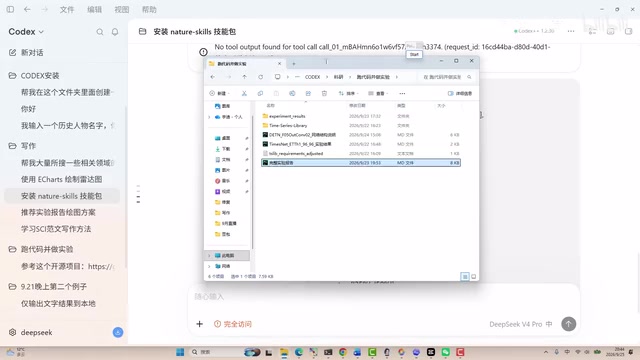Click the plus attach button in chat input
This screenshot has width=640, height=360.
point(199,324)
